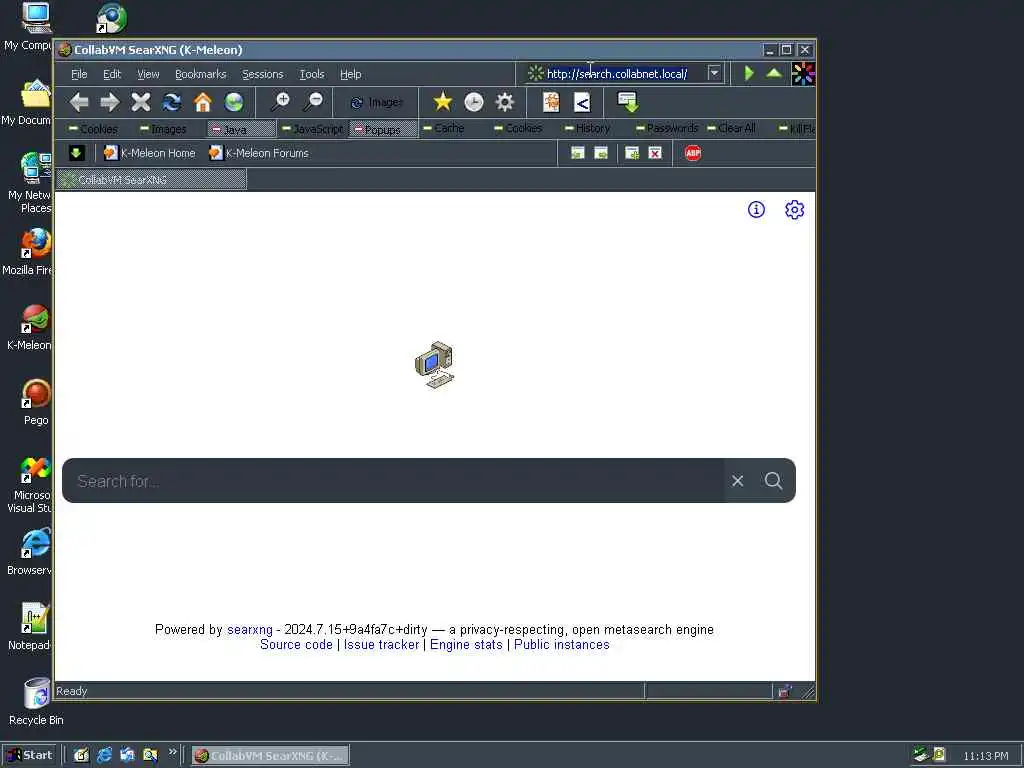Click the new tab icon with plus
1024x768 pixels.
coord(632,153)
